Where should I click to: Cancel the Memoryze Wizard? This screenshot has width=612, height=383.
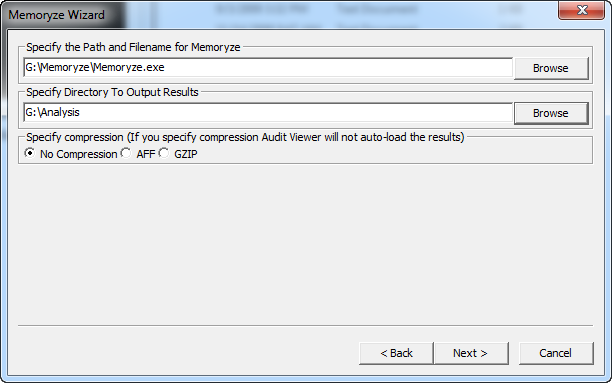point(556,353)
